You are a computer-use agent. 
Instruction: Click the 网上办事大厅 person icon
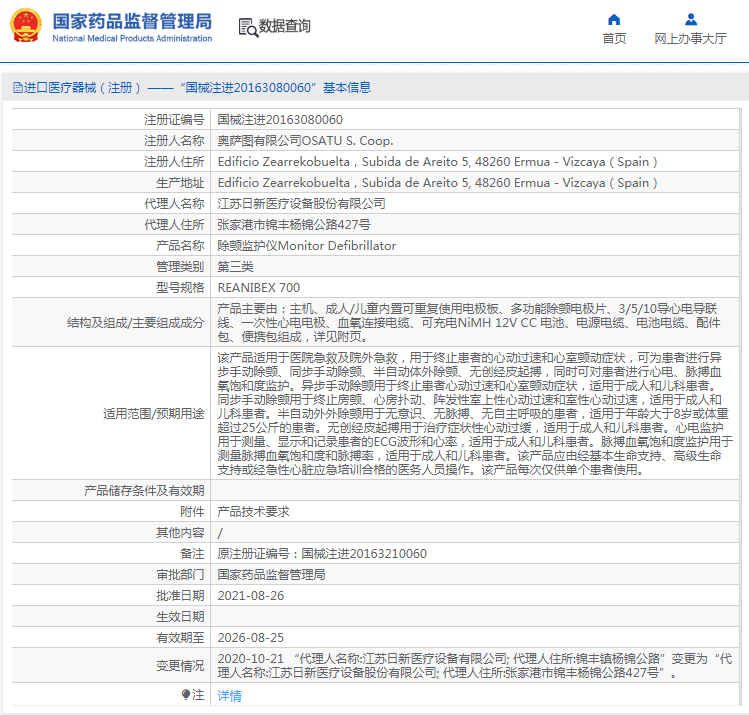[x=690, y=19]
